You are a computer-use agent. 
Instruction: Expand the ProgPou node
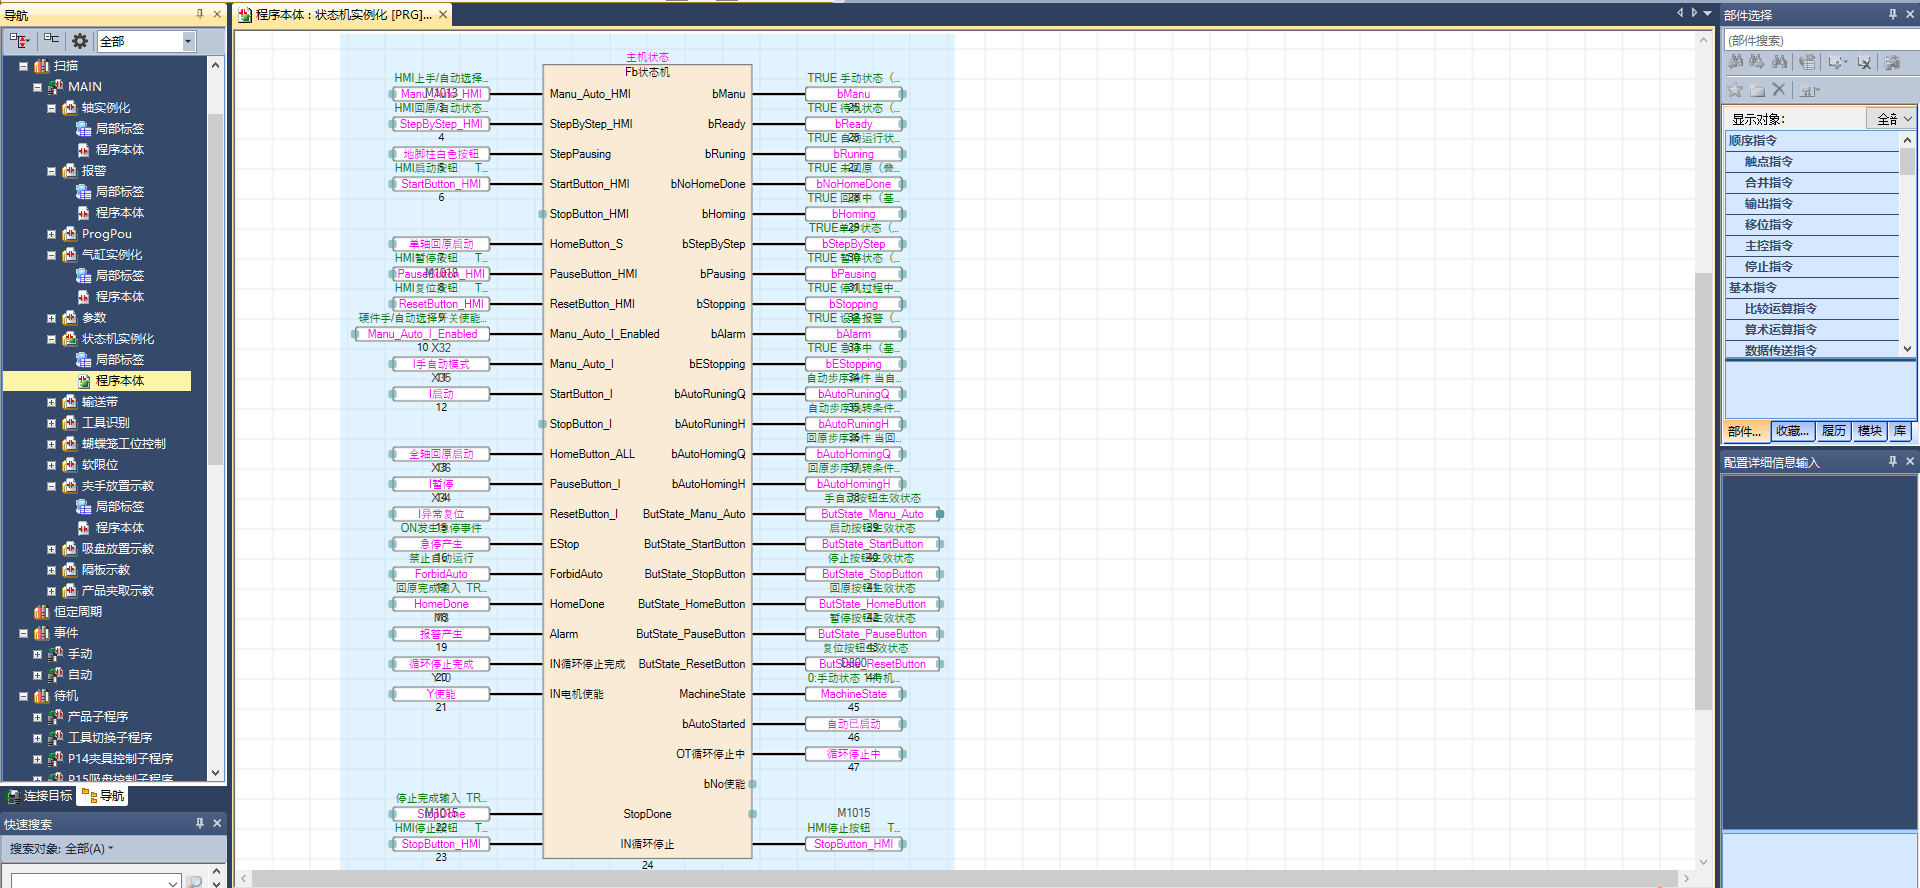tap(51, 234)
